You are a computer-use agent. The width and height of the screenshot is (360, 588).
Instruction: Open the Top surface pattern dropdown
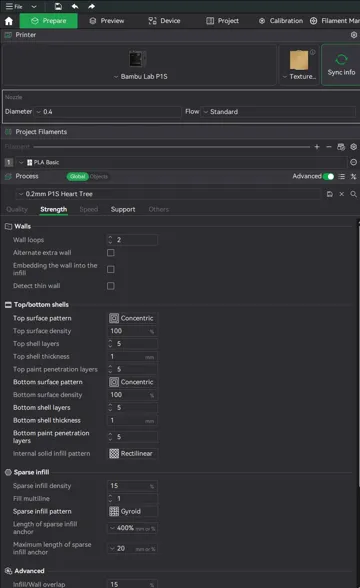pyautogui.click(x=132, y=318)
